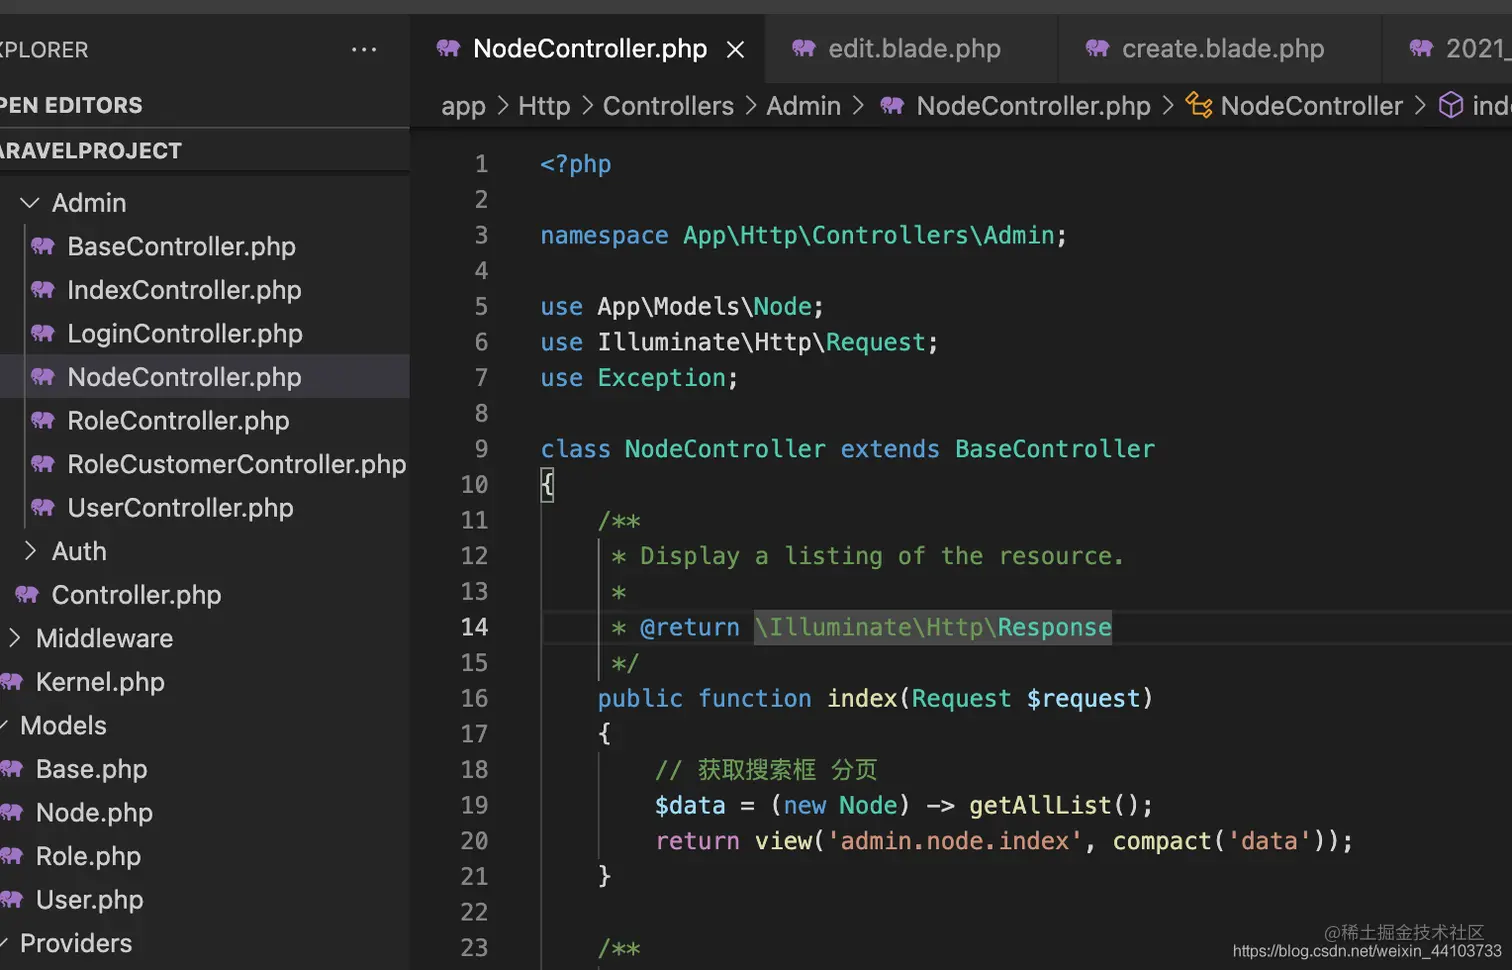The height and width of the screenshot is (970, 1512).
Task: Click the NodeController class breadcrumb
Action: [x=1311, y=106]
